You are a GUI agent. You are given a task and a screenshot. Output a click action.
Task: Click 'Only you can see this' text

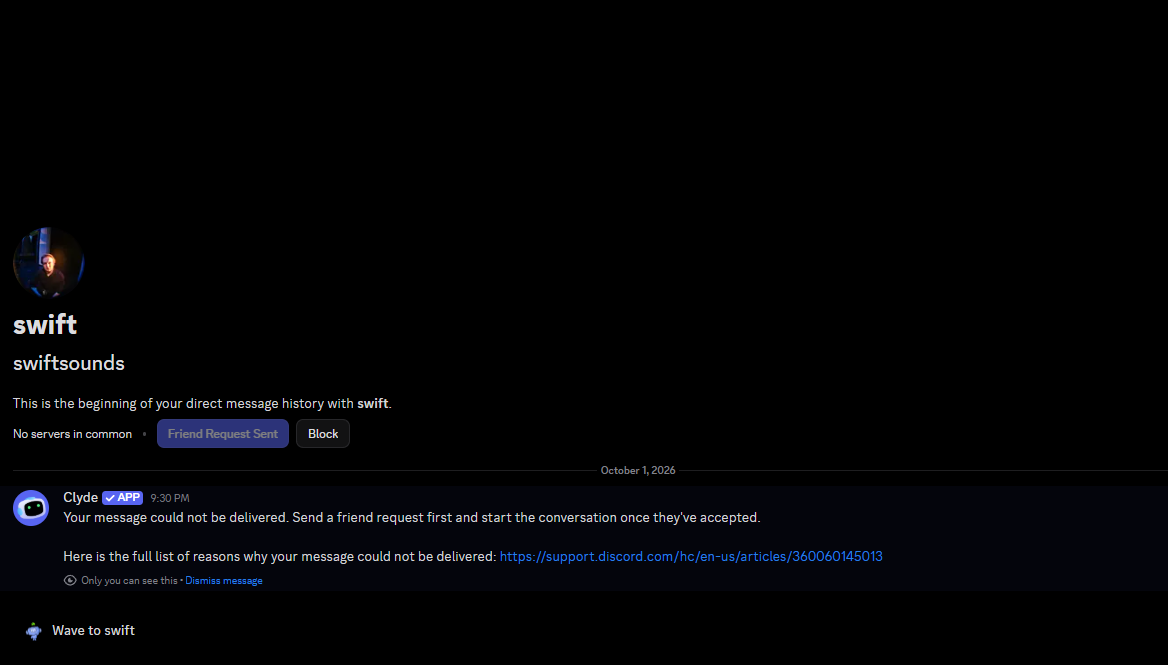pos(130,581)
